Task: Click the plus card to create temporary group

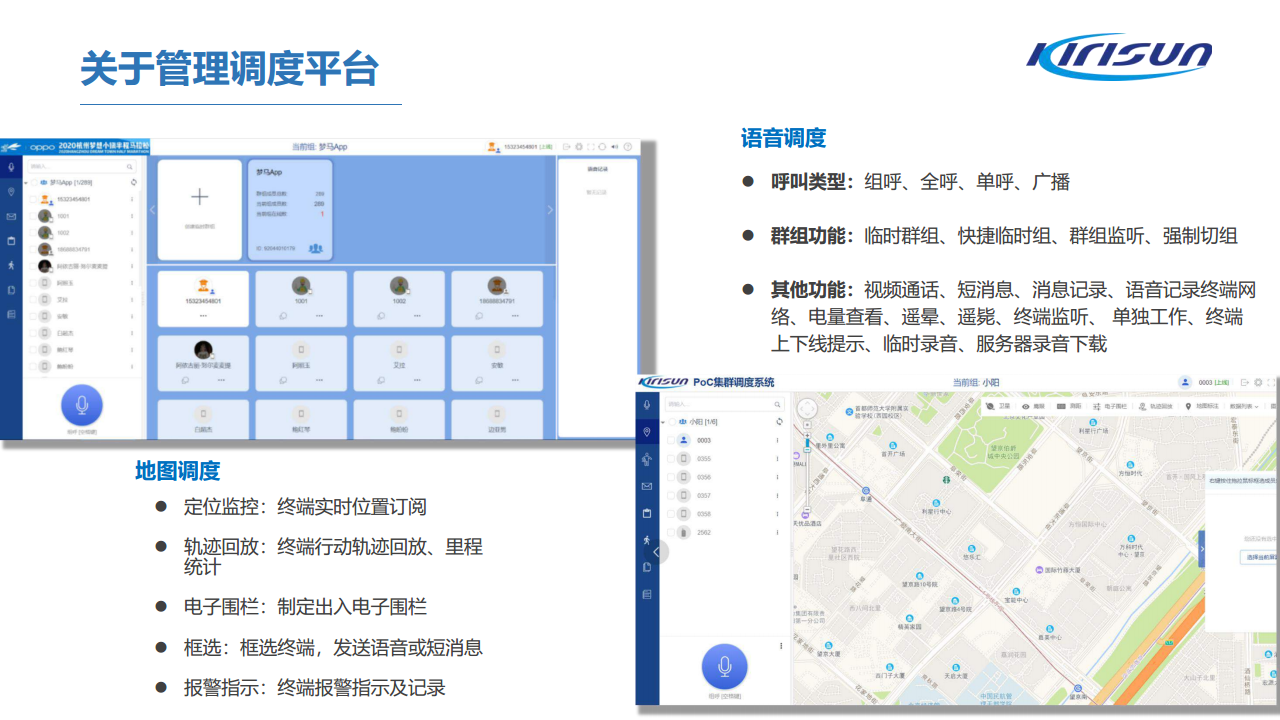Action: 200,209
